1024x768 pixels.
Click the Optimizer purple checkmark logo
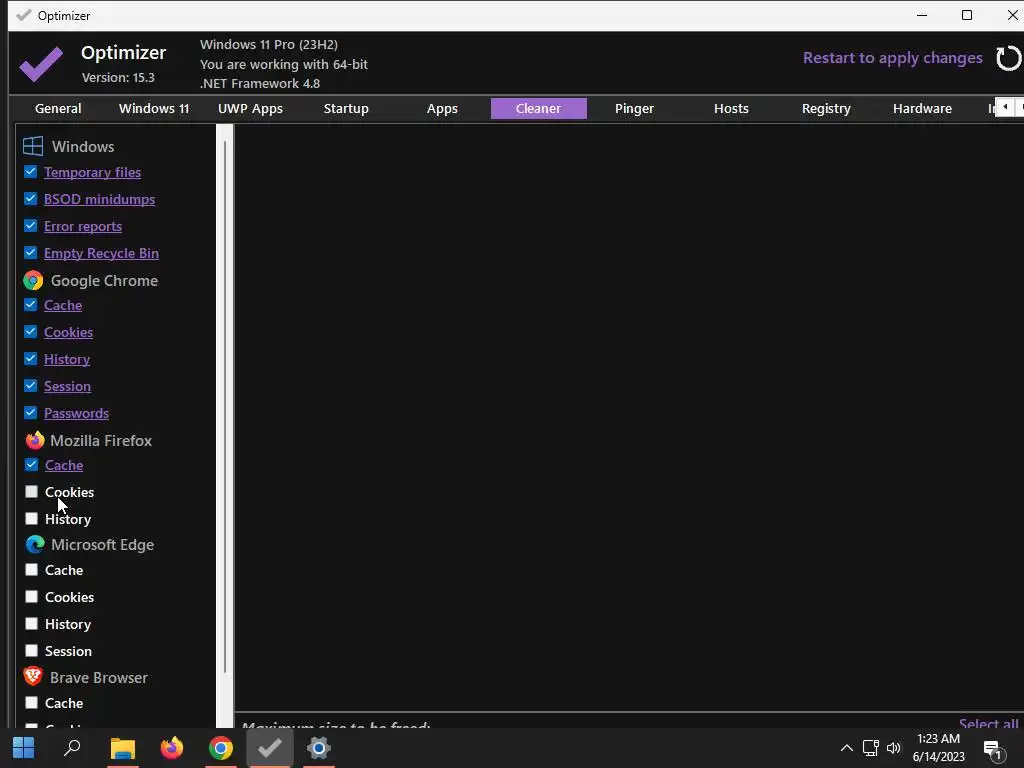[x=41, y=63]
